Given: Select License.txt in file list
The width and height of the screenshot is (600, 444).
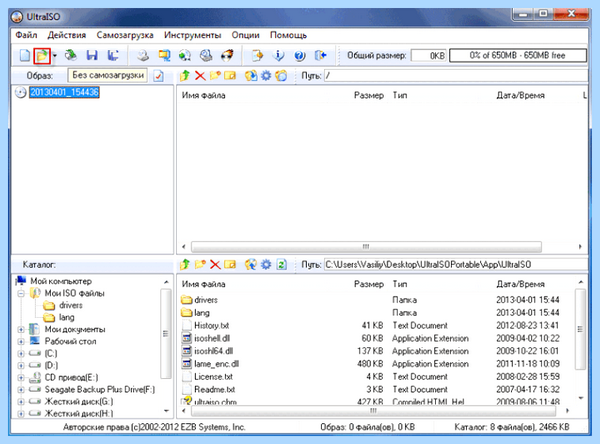Looking at the screenshot, I should pyautogui.click(x=213, y=377).
